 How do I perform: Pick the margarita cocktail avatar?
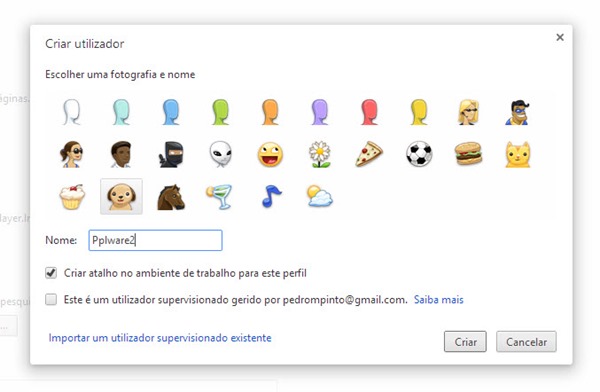click(219, 197)
